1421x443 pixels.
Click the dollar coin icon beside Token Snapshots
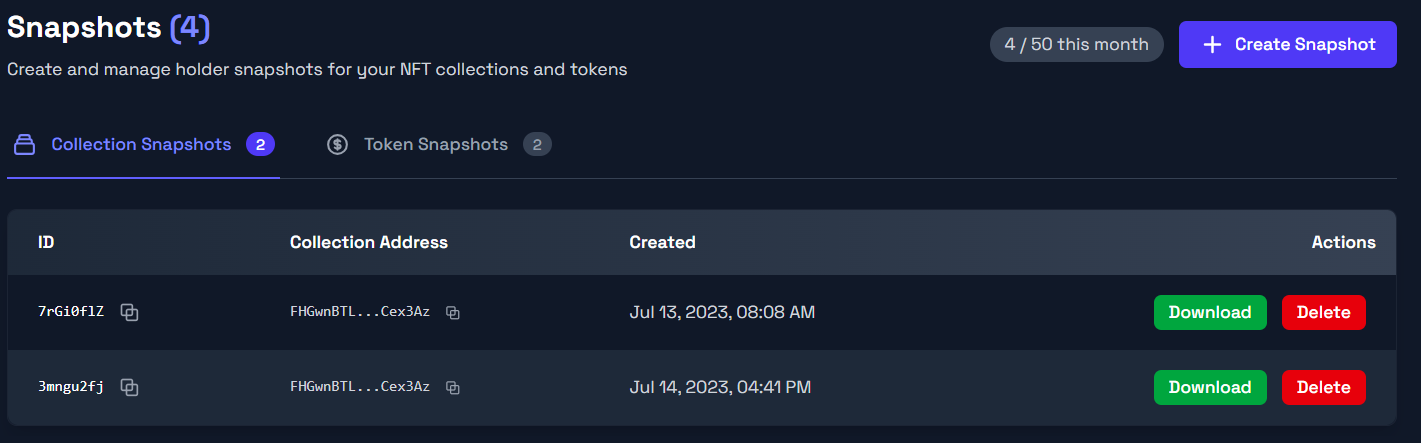337,145
